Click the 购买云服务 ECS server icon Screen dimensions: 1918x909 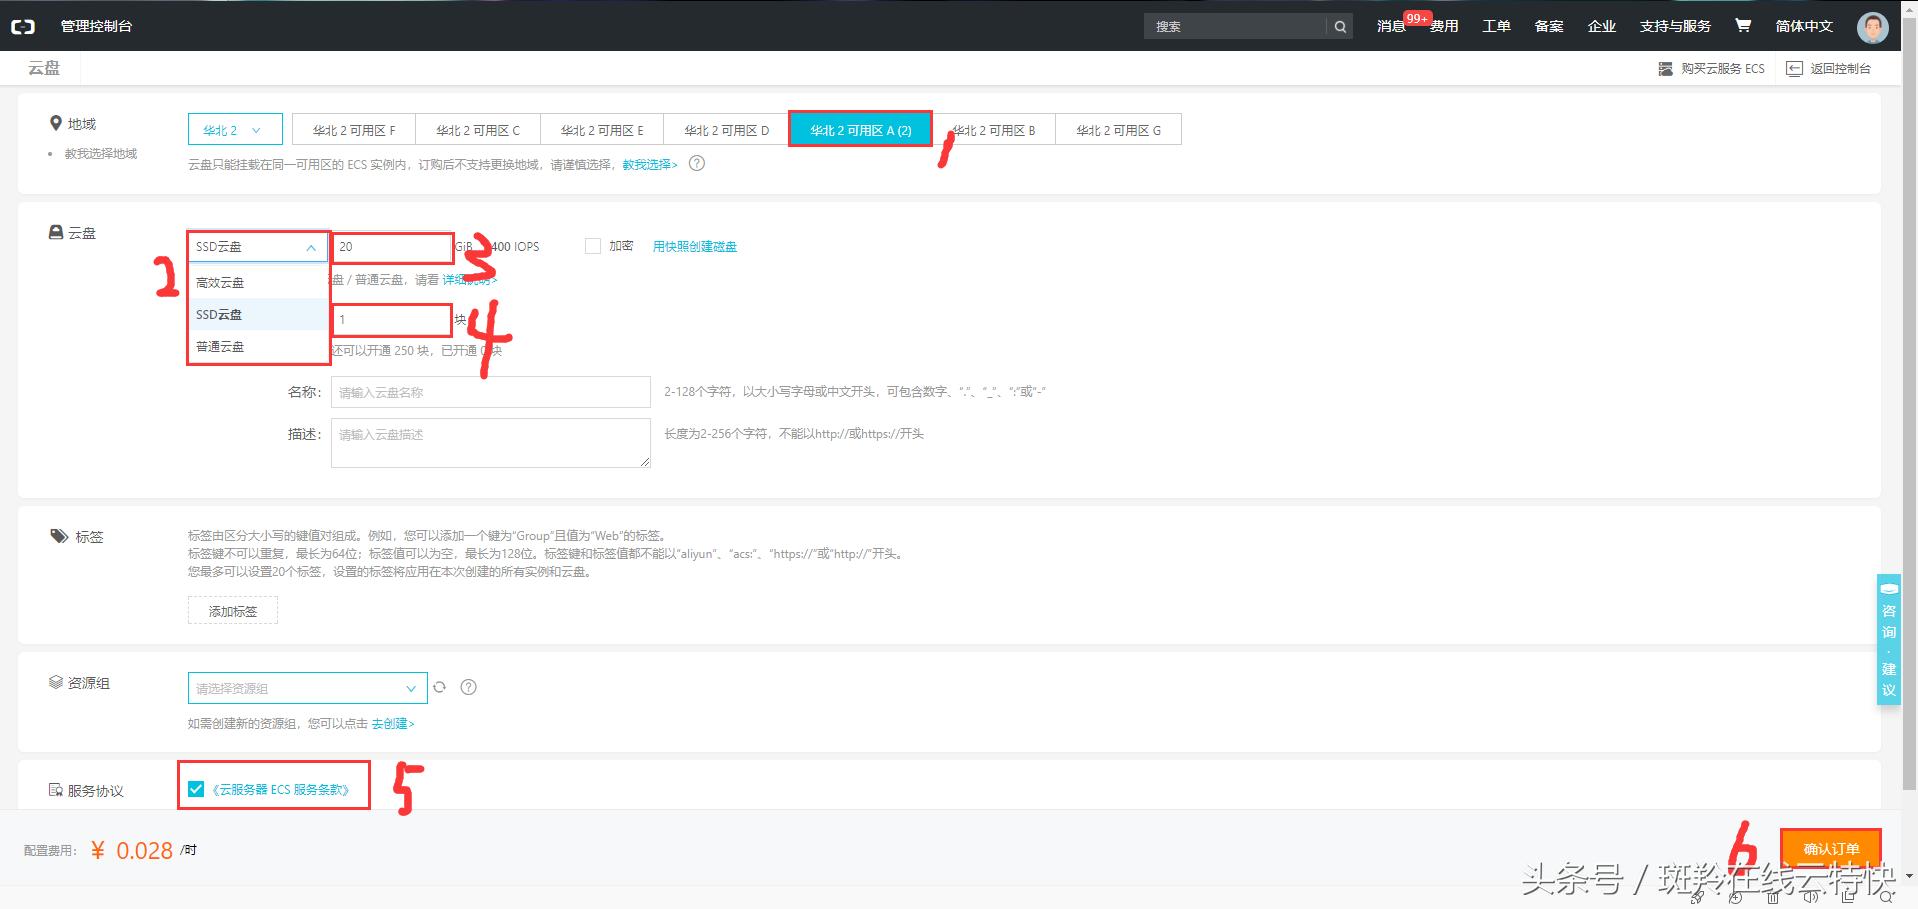pyautogui.click(x=1665, y=69)
